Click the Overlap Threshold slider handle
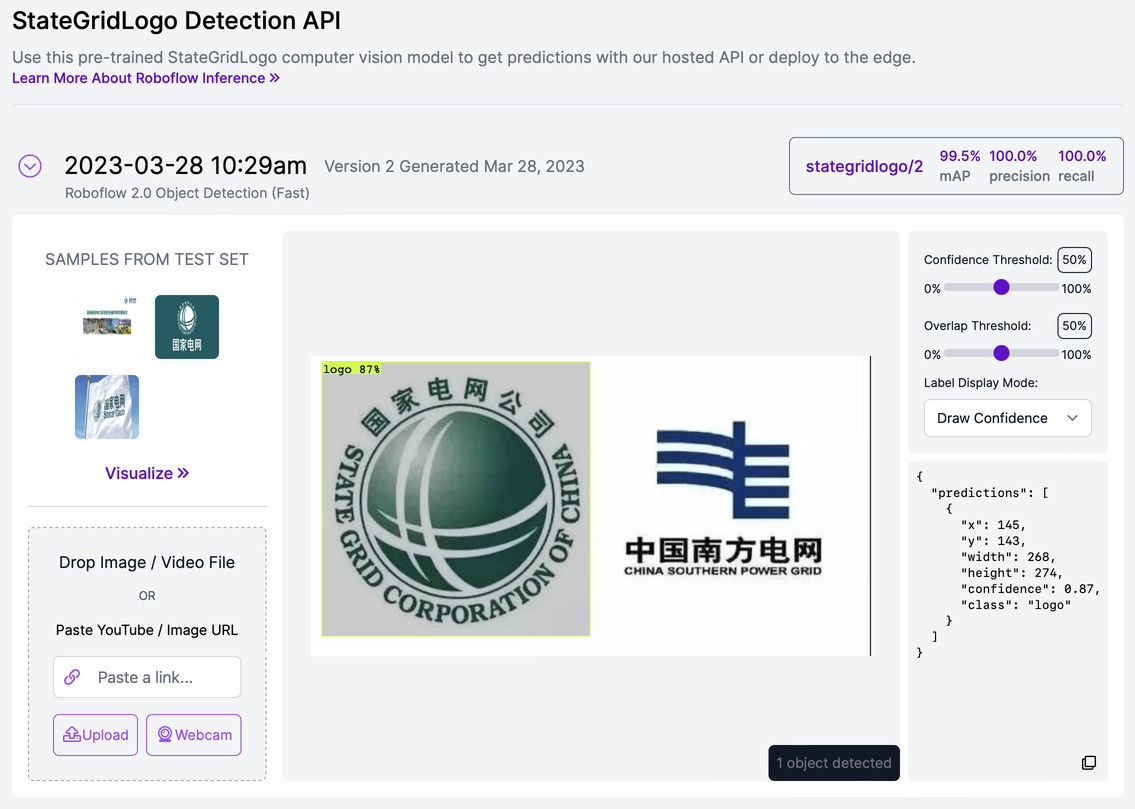This screenshot has height=809, width=1135. pos(1001,353)
